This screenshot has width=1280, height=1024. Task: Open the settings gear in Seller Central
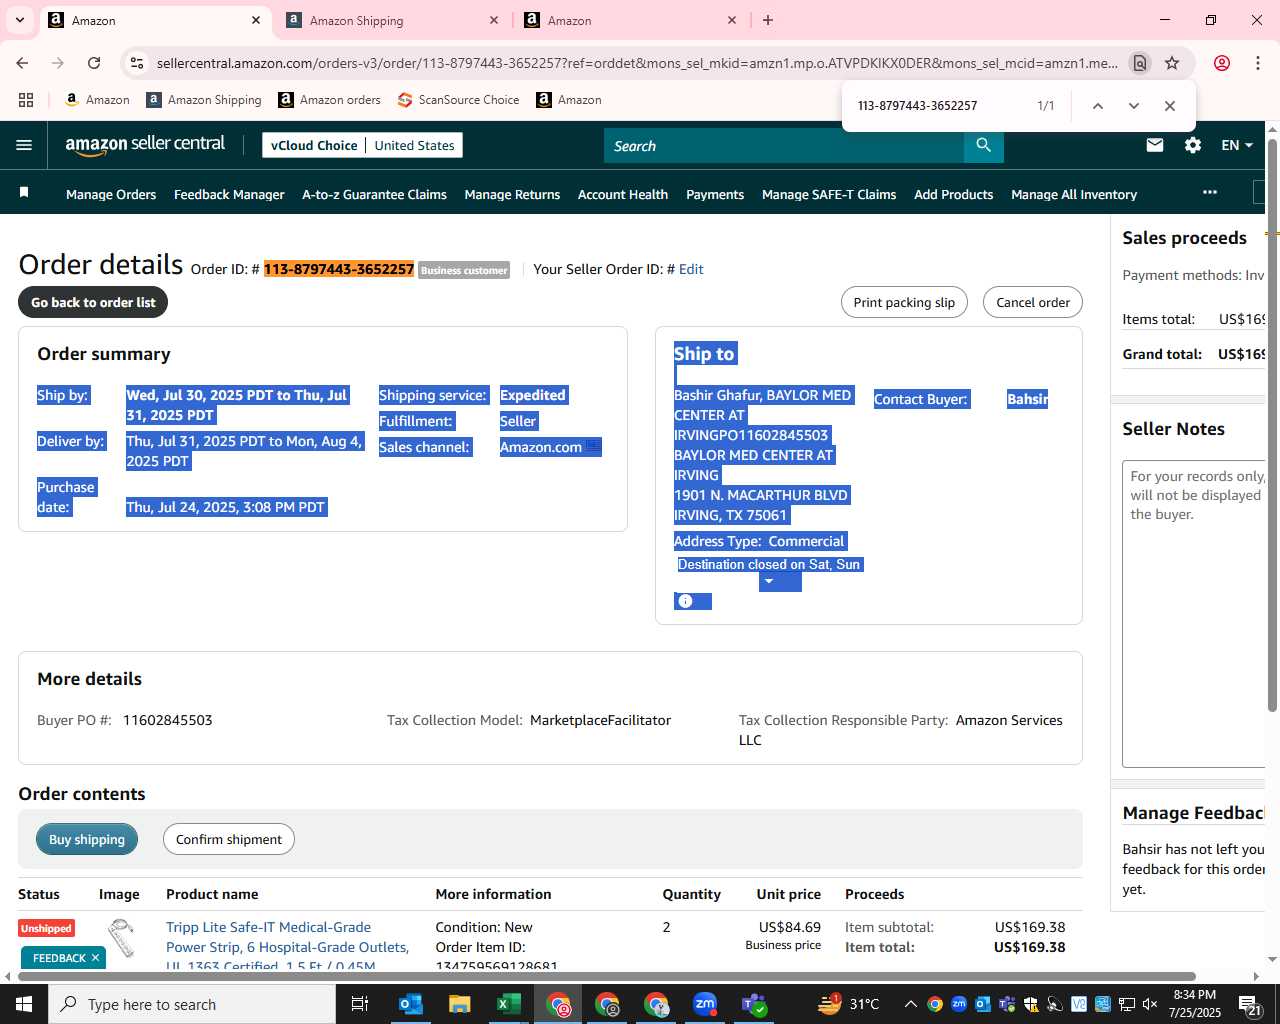(x=1193, y=145)
